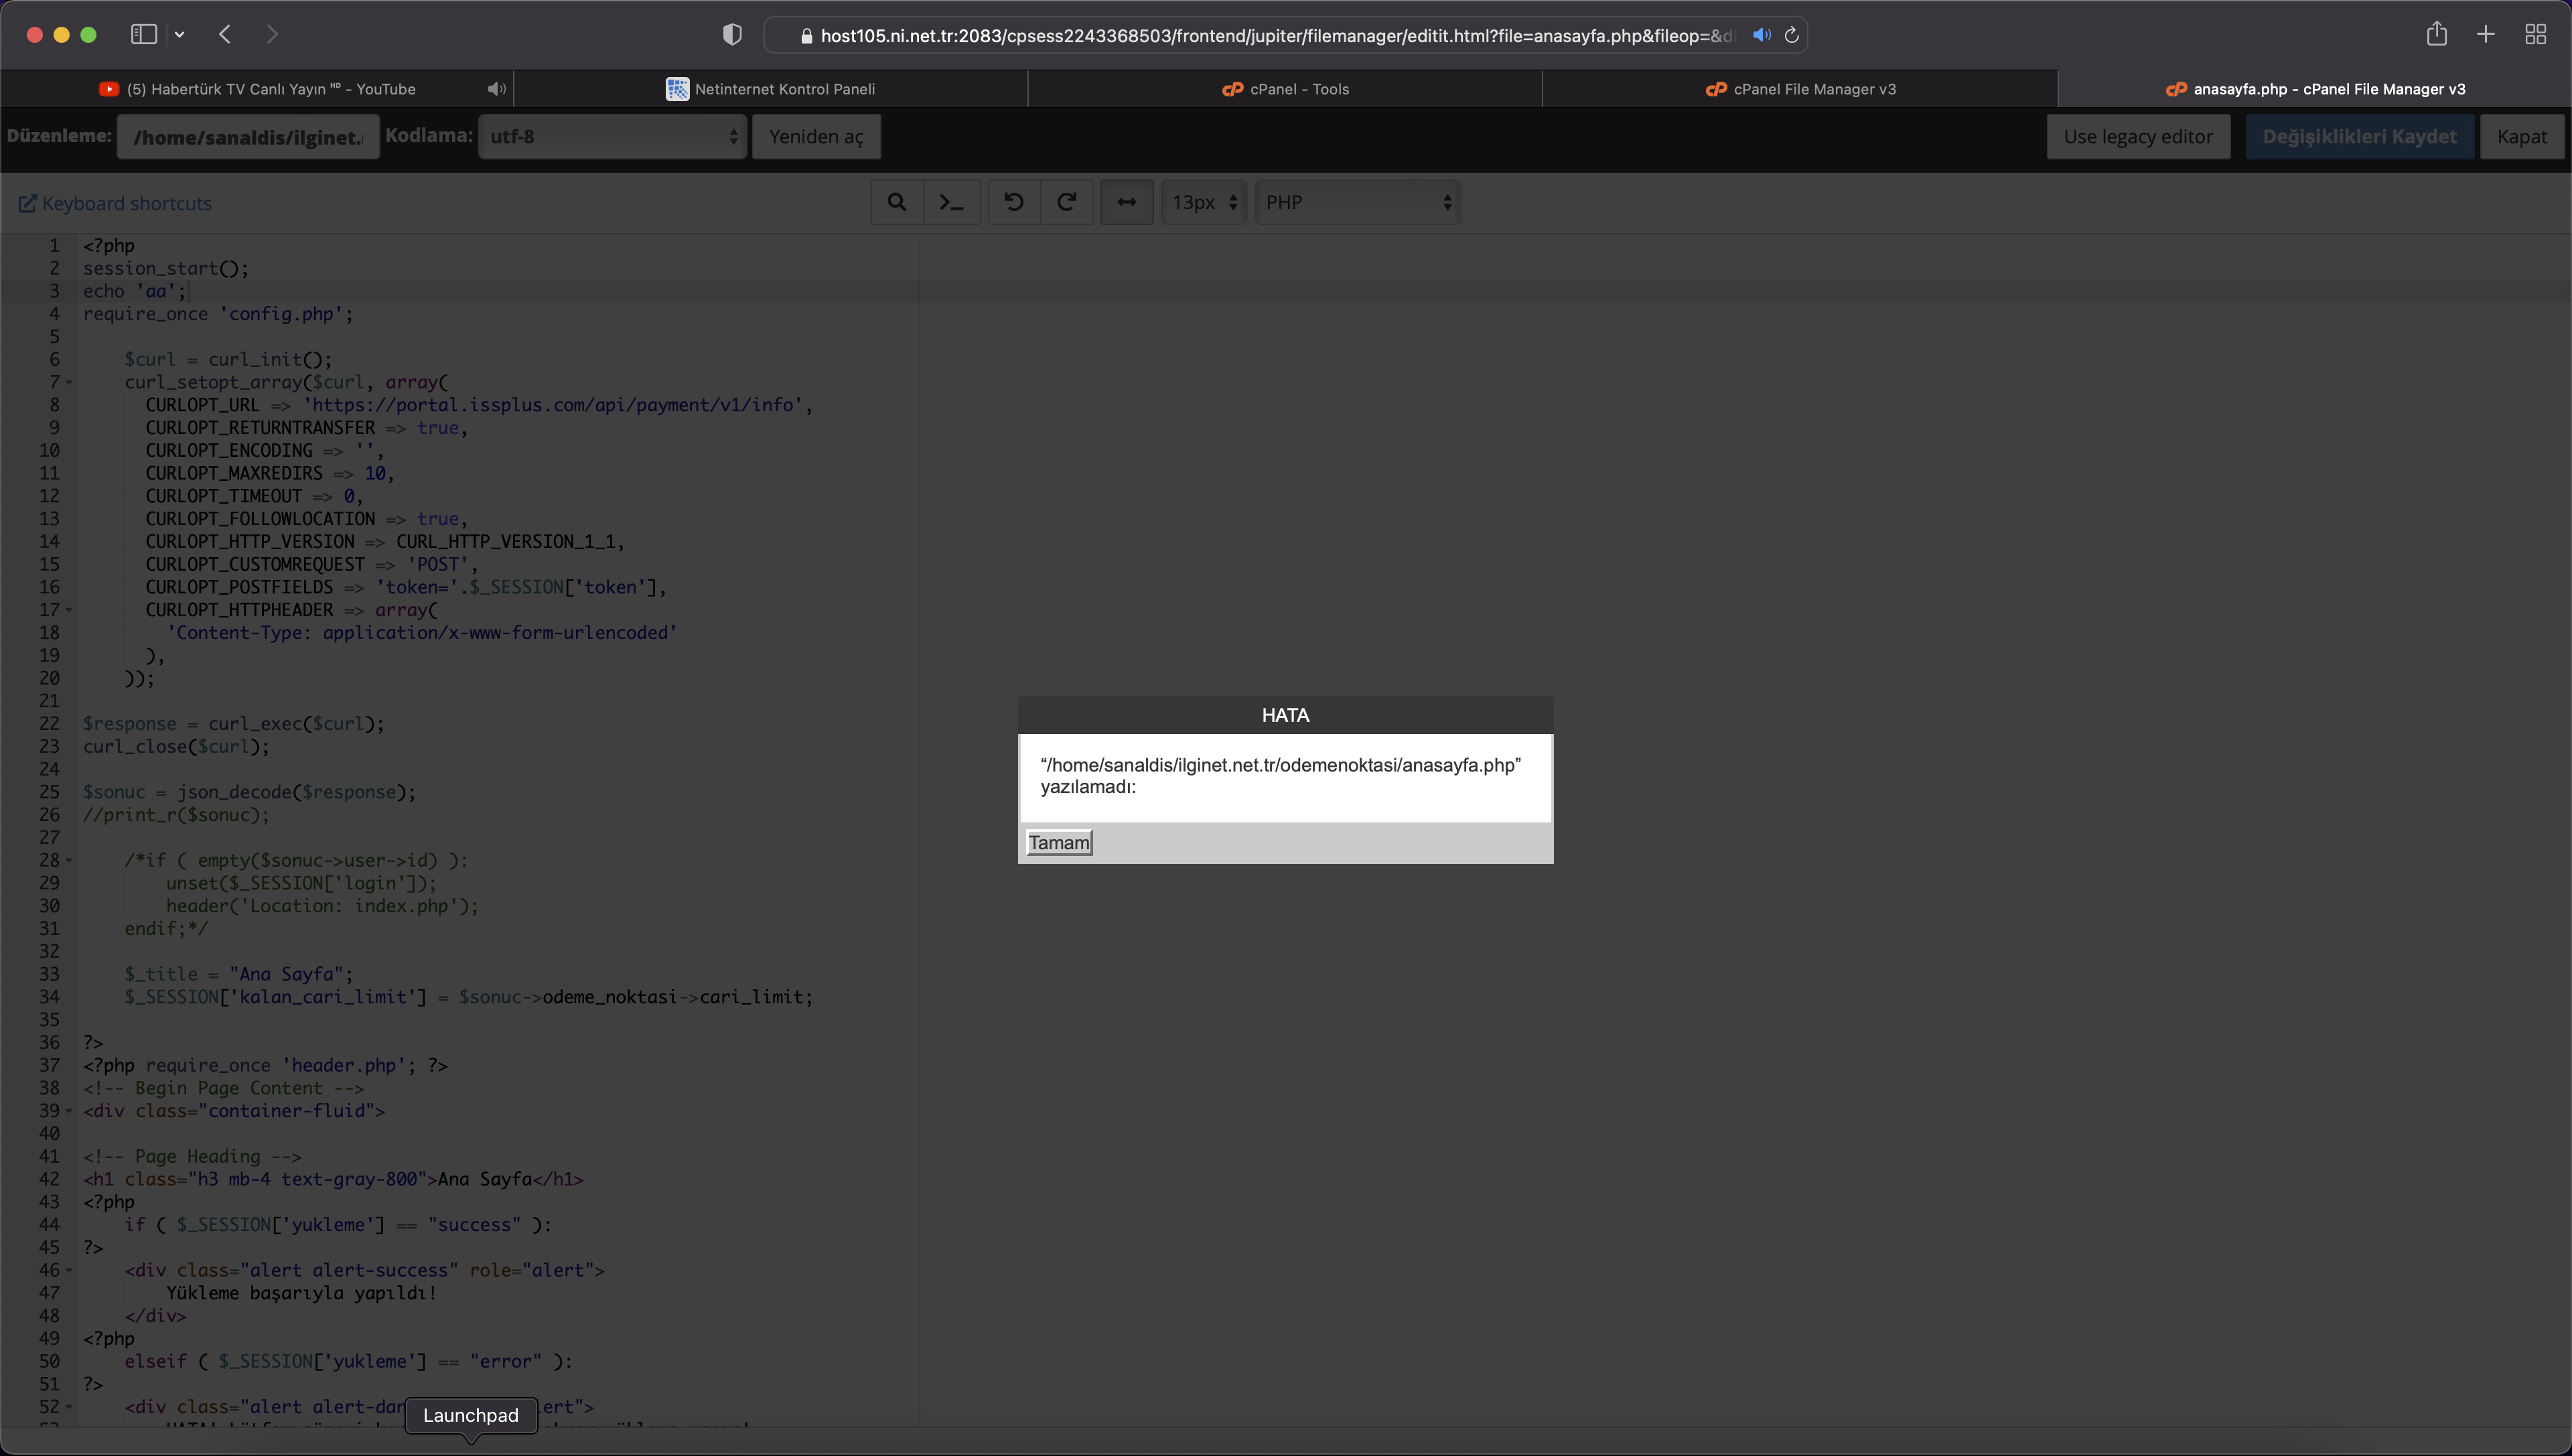Image resolution: width=2572 pixels, height=1456 pixels.
Task: Dismiss the HATA dialog with Tamam
Action: (1059, 842)
